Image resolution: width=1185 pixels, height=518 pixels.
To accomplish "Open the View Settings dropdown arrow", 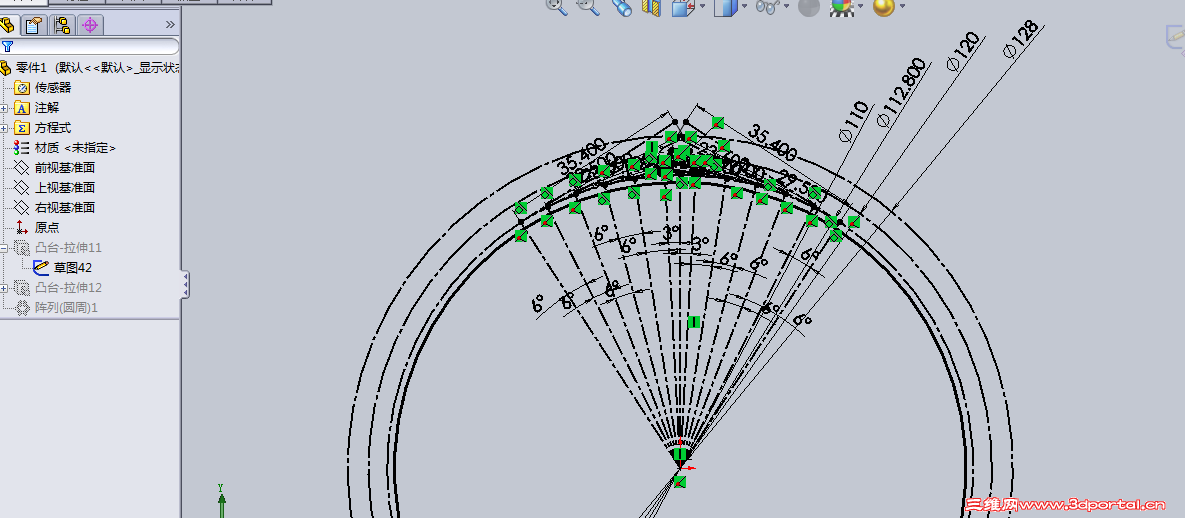I will (x=902, y=7).
